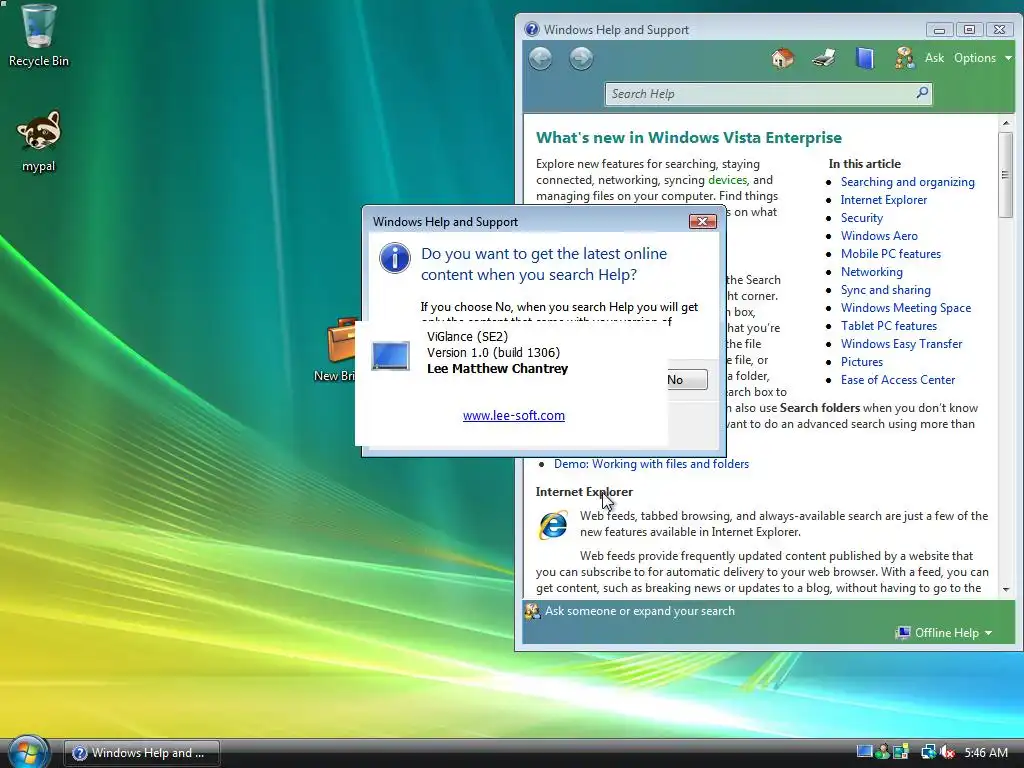Click the Internet Explorer logo in article

(553, 525)
